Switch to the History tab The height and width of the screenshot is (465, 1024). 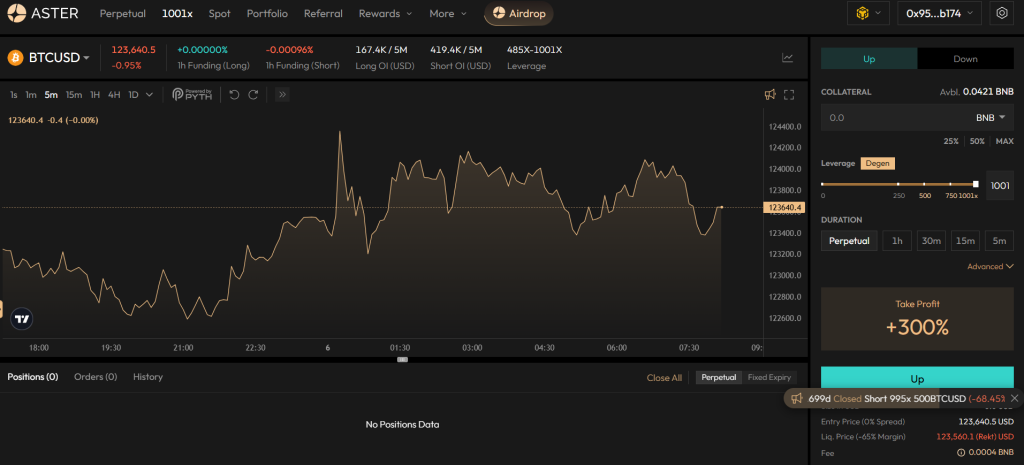coord(148,377)
